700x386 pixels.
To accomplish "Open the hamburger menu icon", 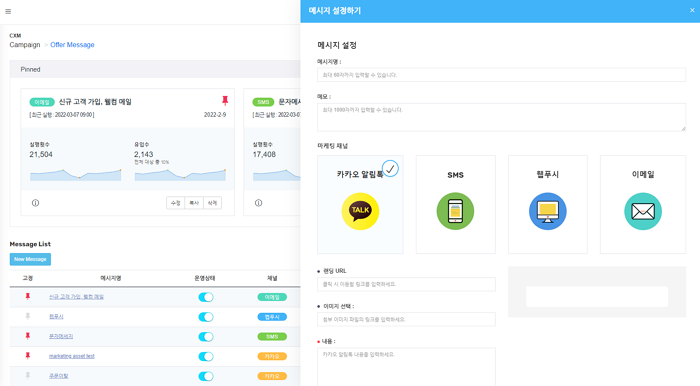I will (x=8, y=12).
